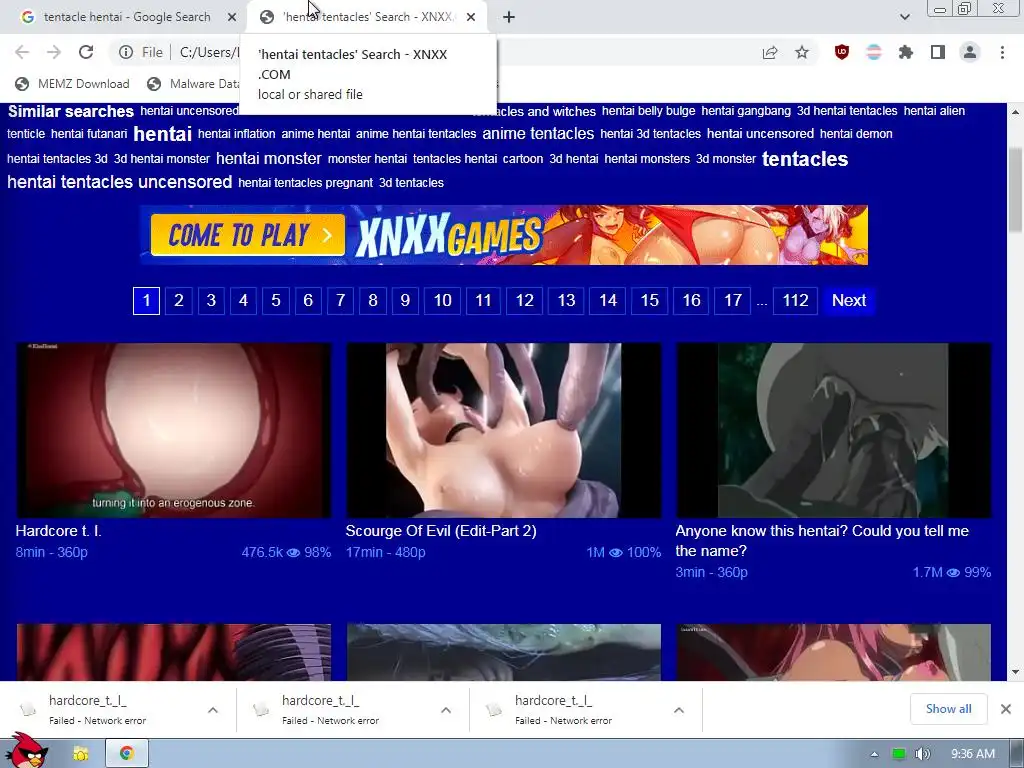Go to results page 2
This screenshot has width=1024, height=768.
point(178,300)
